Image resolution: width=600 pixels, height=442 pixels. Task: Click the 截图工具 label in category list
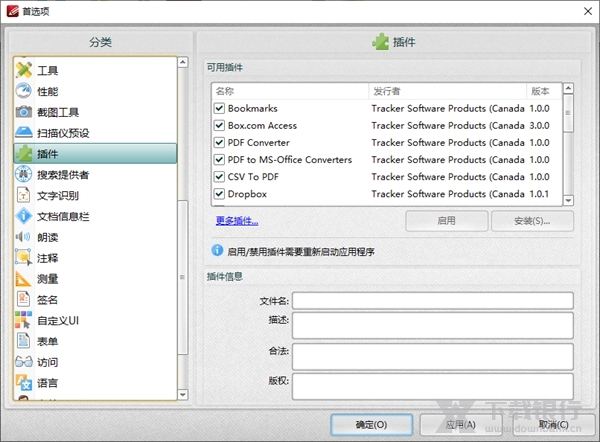pyautogui.click(x=58, y=112)
